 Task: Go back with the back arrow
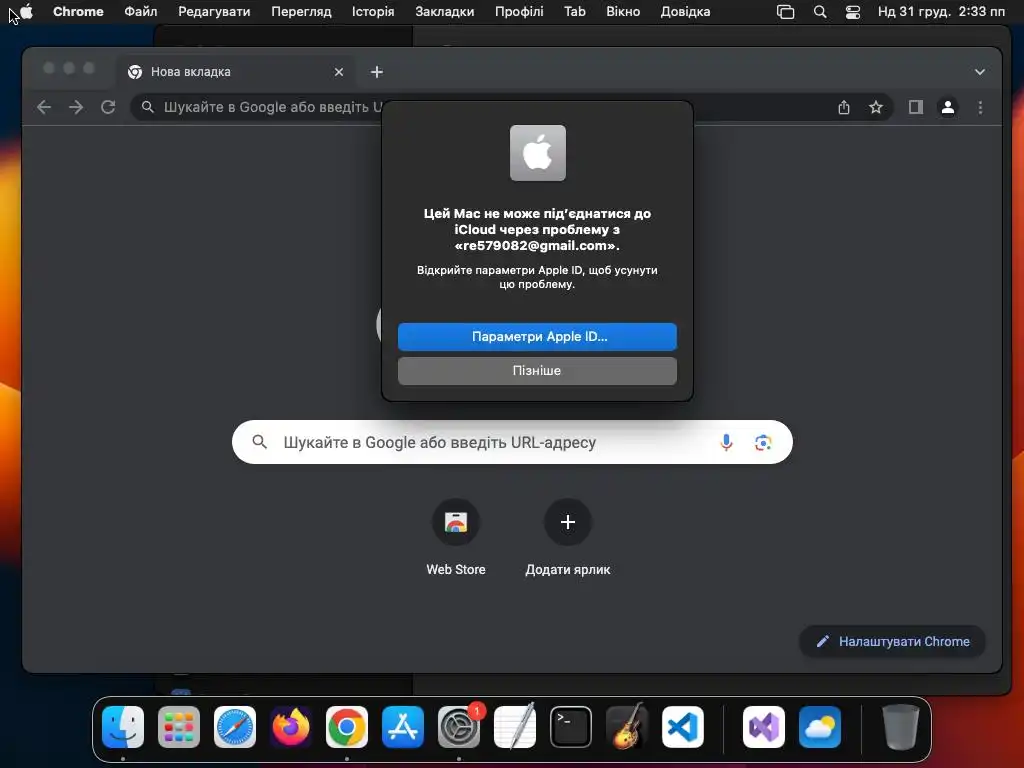point(44,107)
